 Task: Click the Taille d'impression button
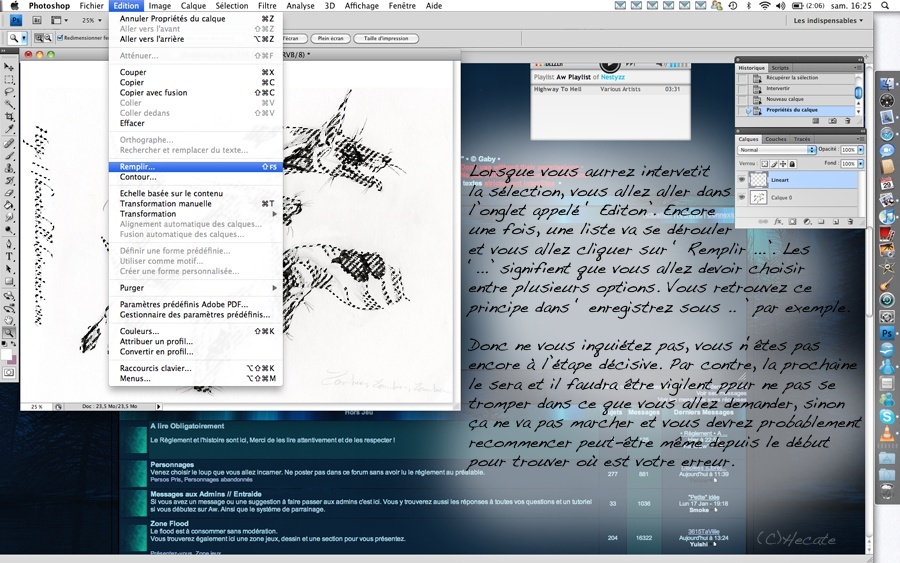click(386, 38)
